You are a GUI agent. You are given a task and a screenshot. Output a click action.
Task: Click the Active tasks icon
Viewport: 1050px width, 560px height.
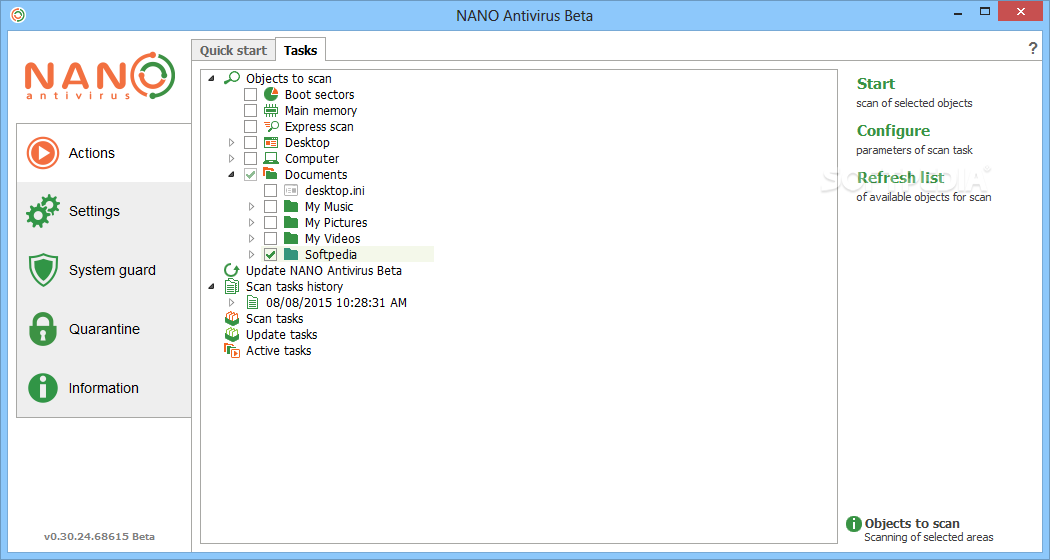(232, 350)
